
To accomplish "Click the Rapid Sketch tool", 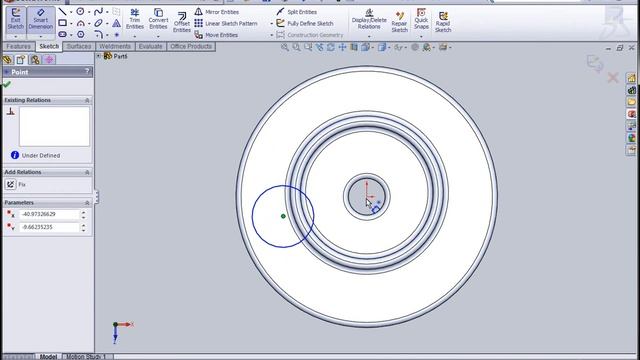I will click(x=443, y=22).
